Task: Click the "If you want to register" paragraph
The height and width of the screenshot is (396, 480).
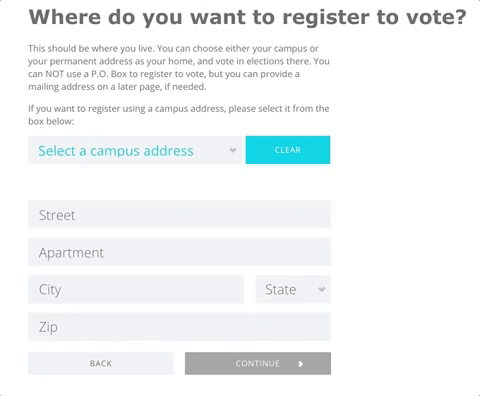Action: (179, 115)
